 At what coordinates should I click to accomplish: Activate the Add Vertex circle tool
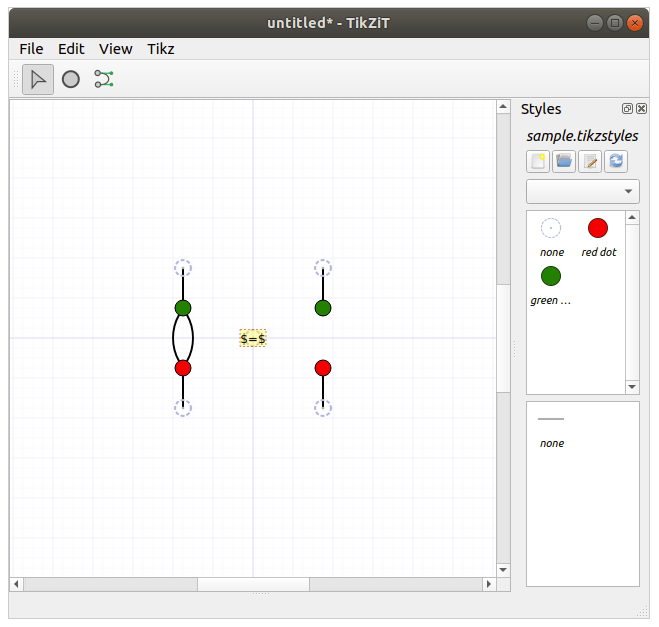[x=71, y=79]
